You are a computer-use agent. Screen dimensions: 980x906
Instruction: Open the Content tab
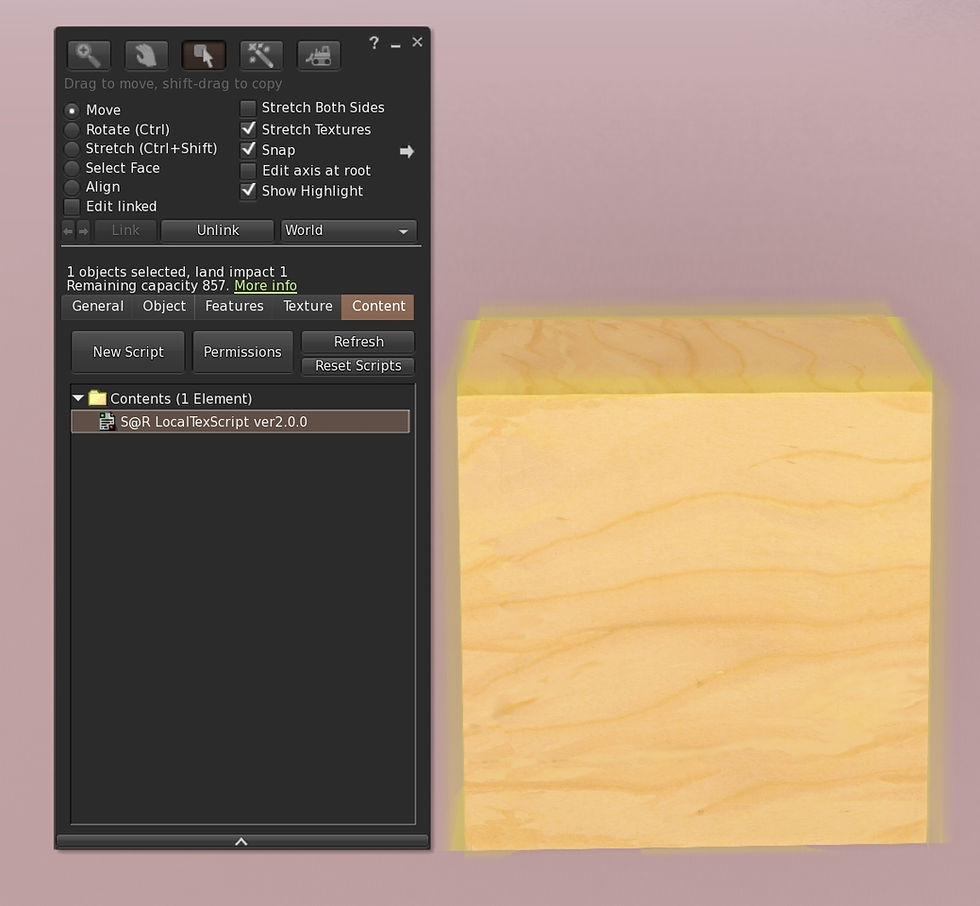[378, 306]
